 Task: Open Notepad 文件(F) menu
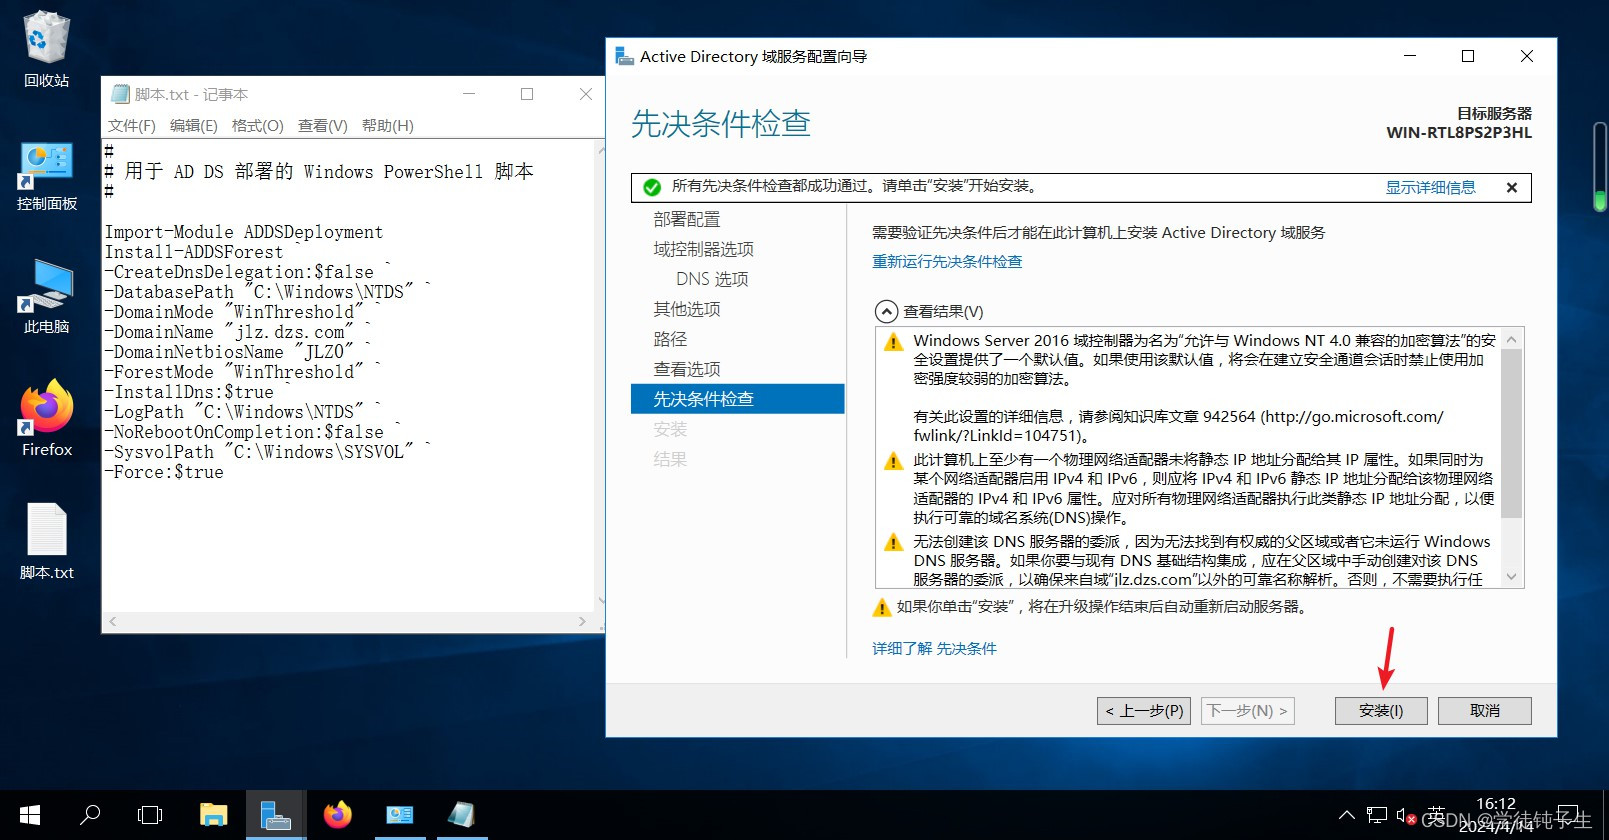pyautogui.click(x=132, y=125)
